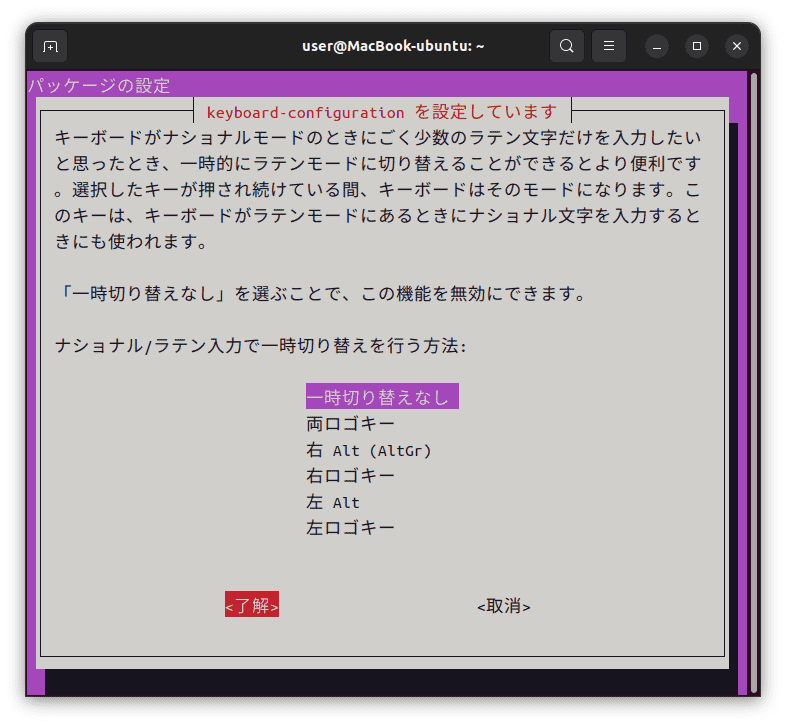Viewport: 786px width, 725px height.
Task: Open the terminal hamburger menu
Action: click(x=609, y=46)
